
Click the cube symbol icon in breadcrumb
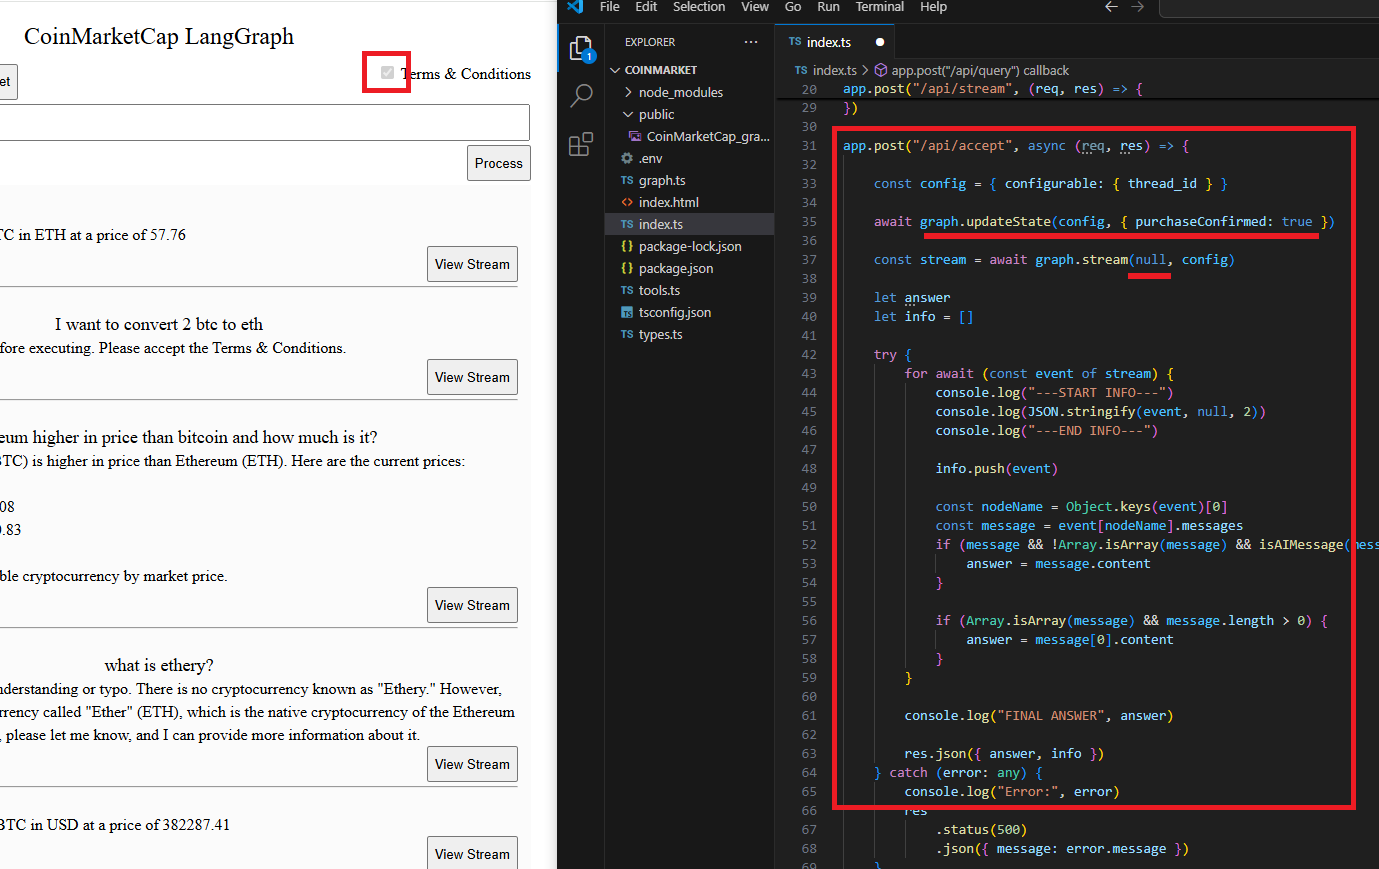[881, 70]
